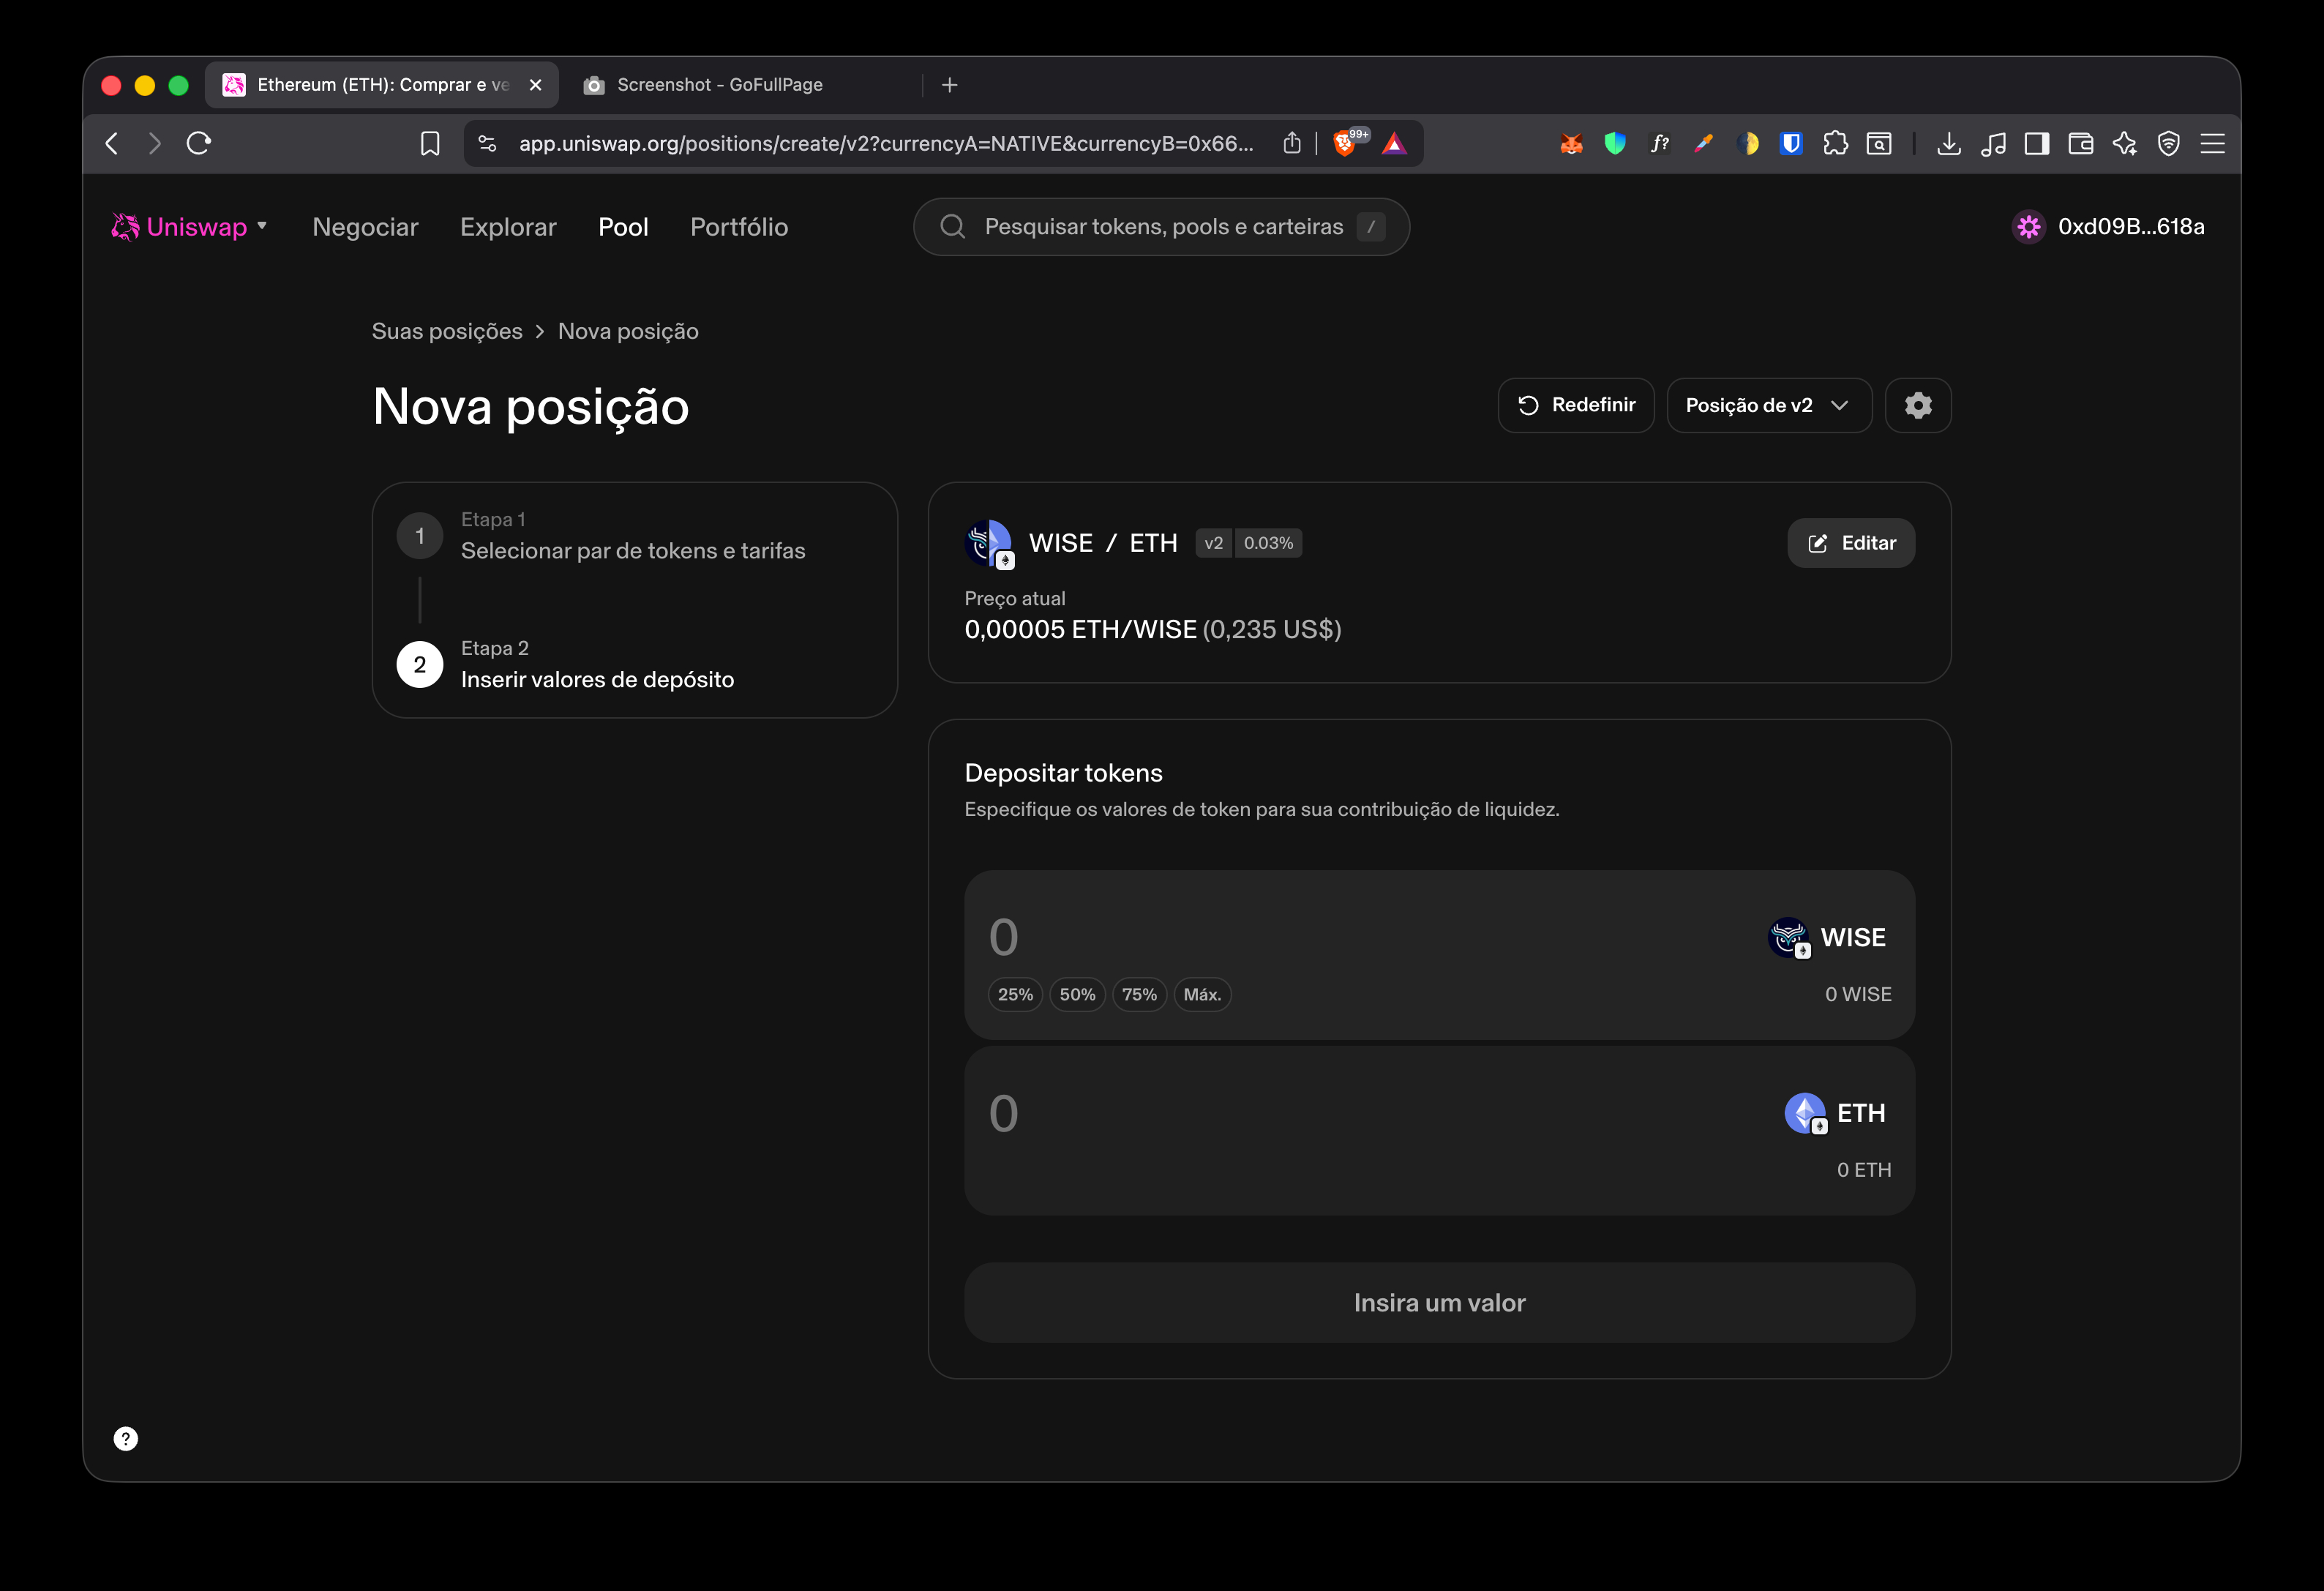Click the v2 version badge

tap(1213, 543)
